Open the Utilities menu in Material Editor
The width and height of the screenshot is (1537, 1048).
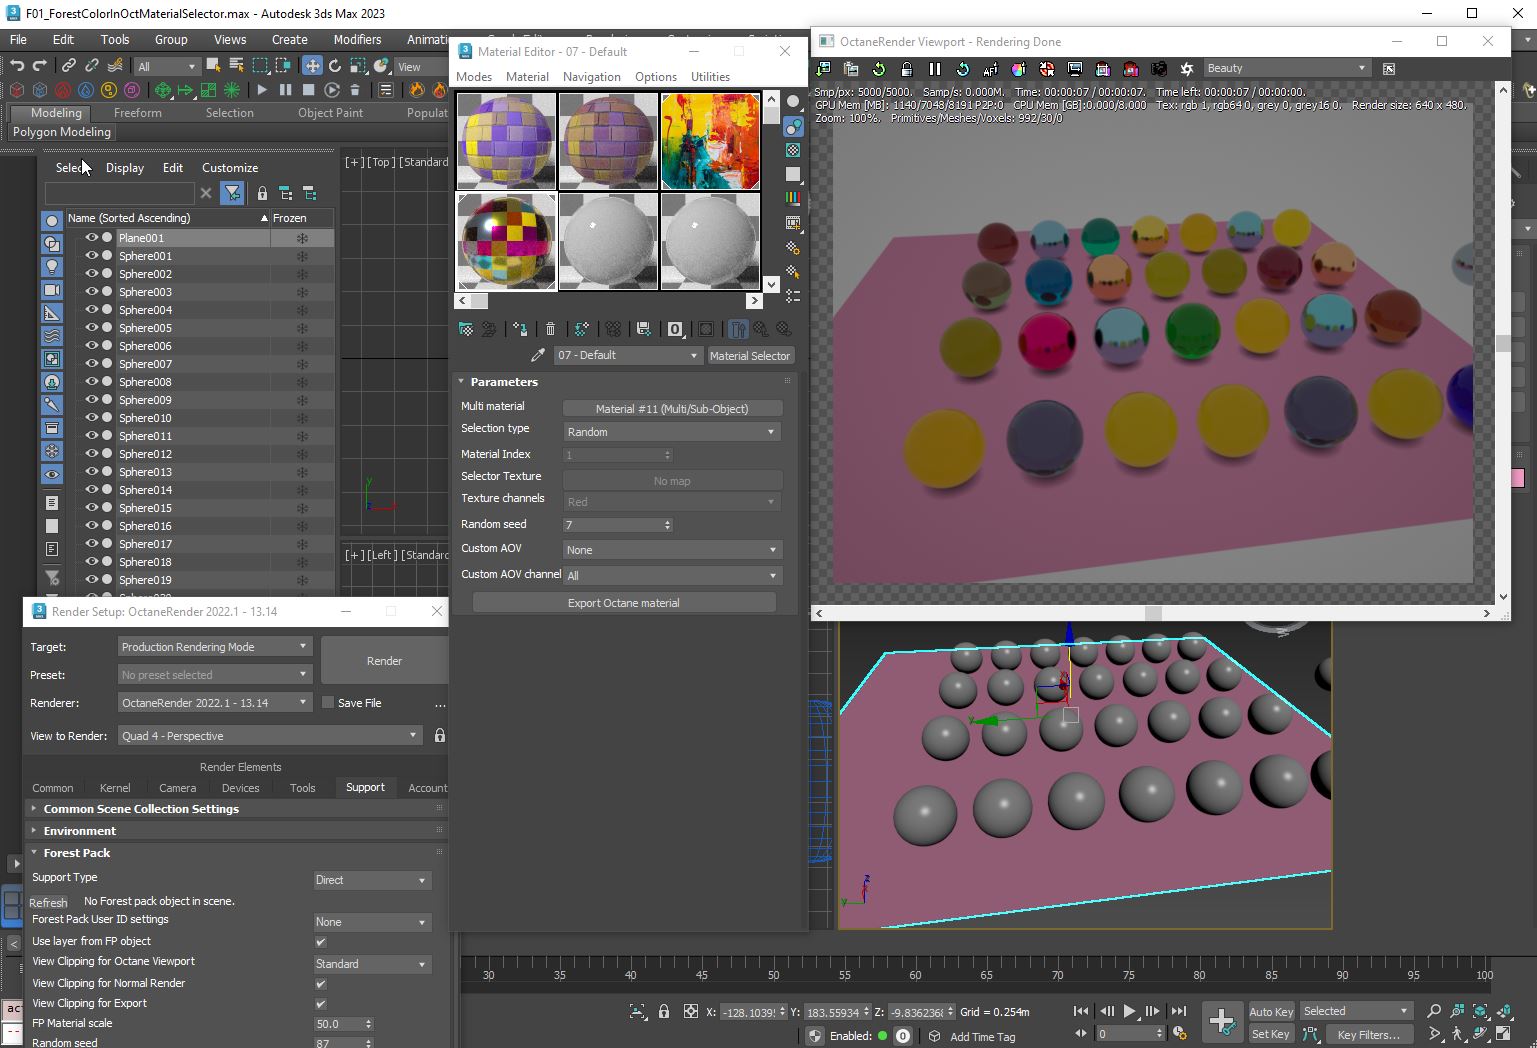(710, 77)
